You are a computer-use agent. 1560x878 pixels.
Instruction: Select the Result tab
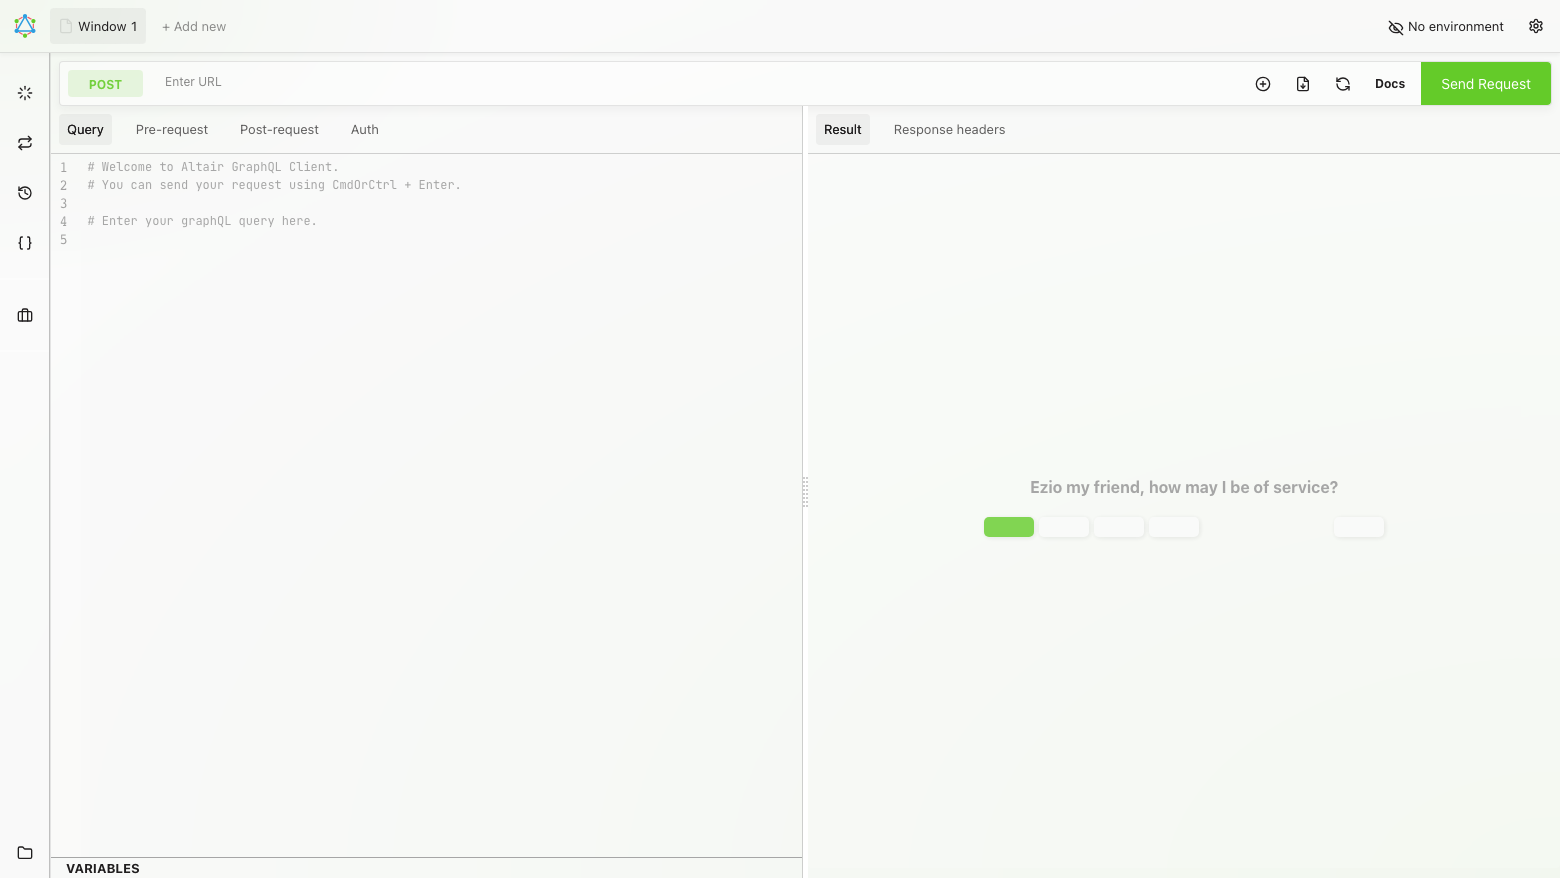[x=843, y=130]
